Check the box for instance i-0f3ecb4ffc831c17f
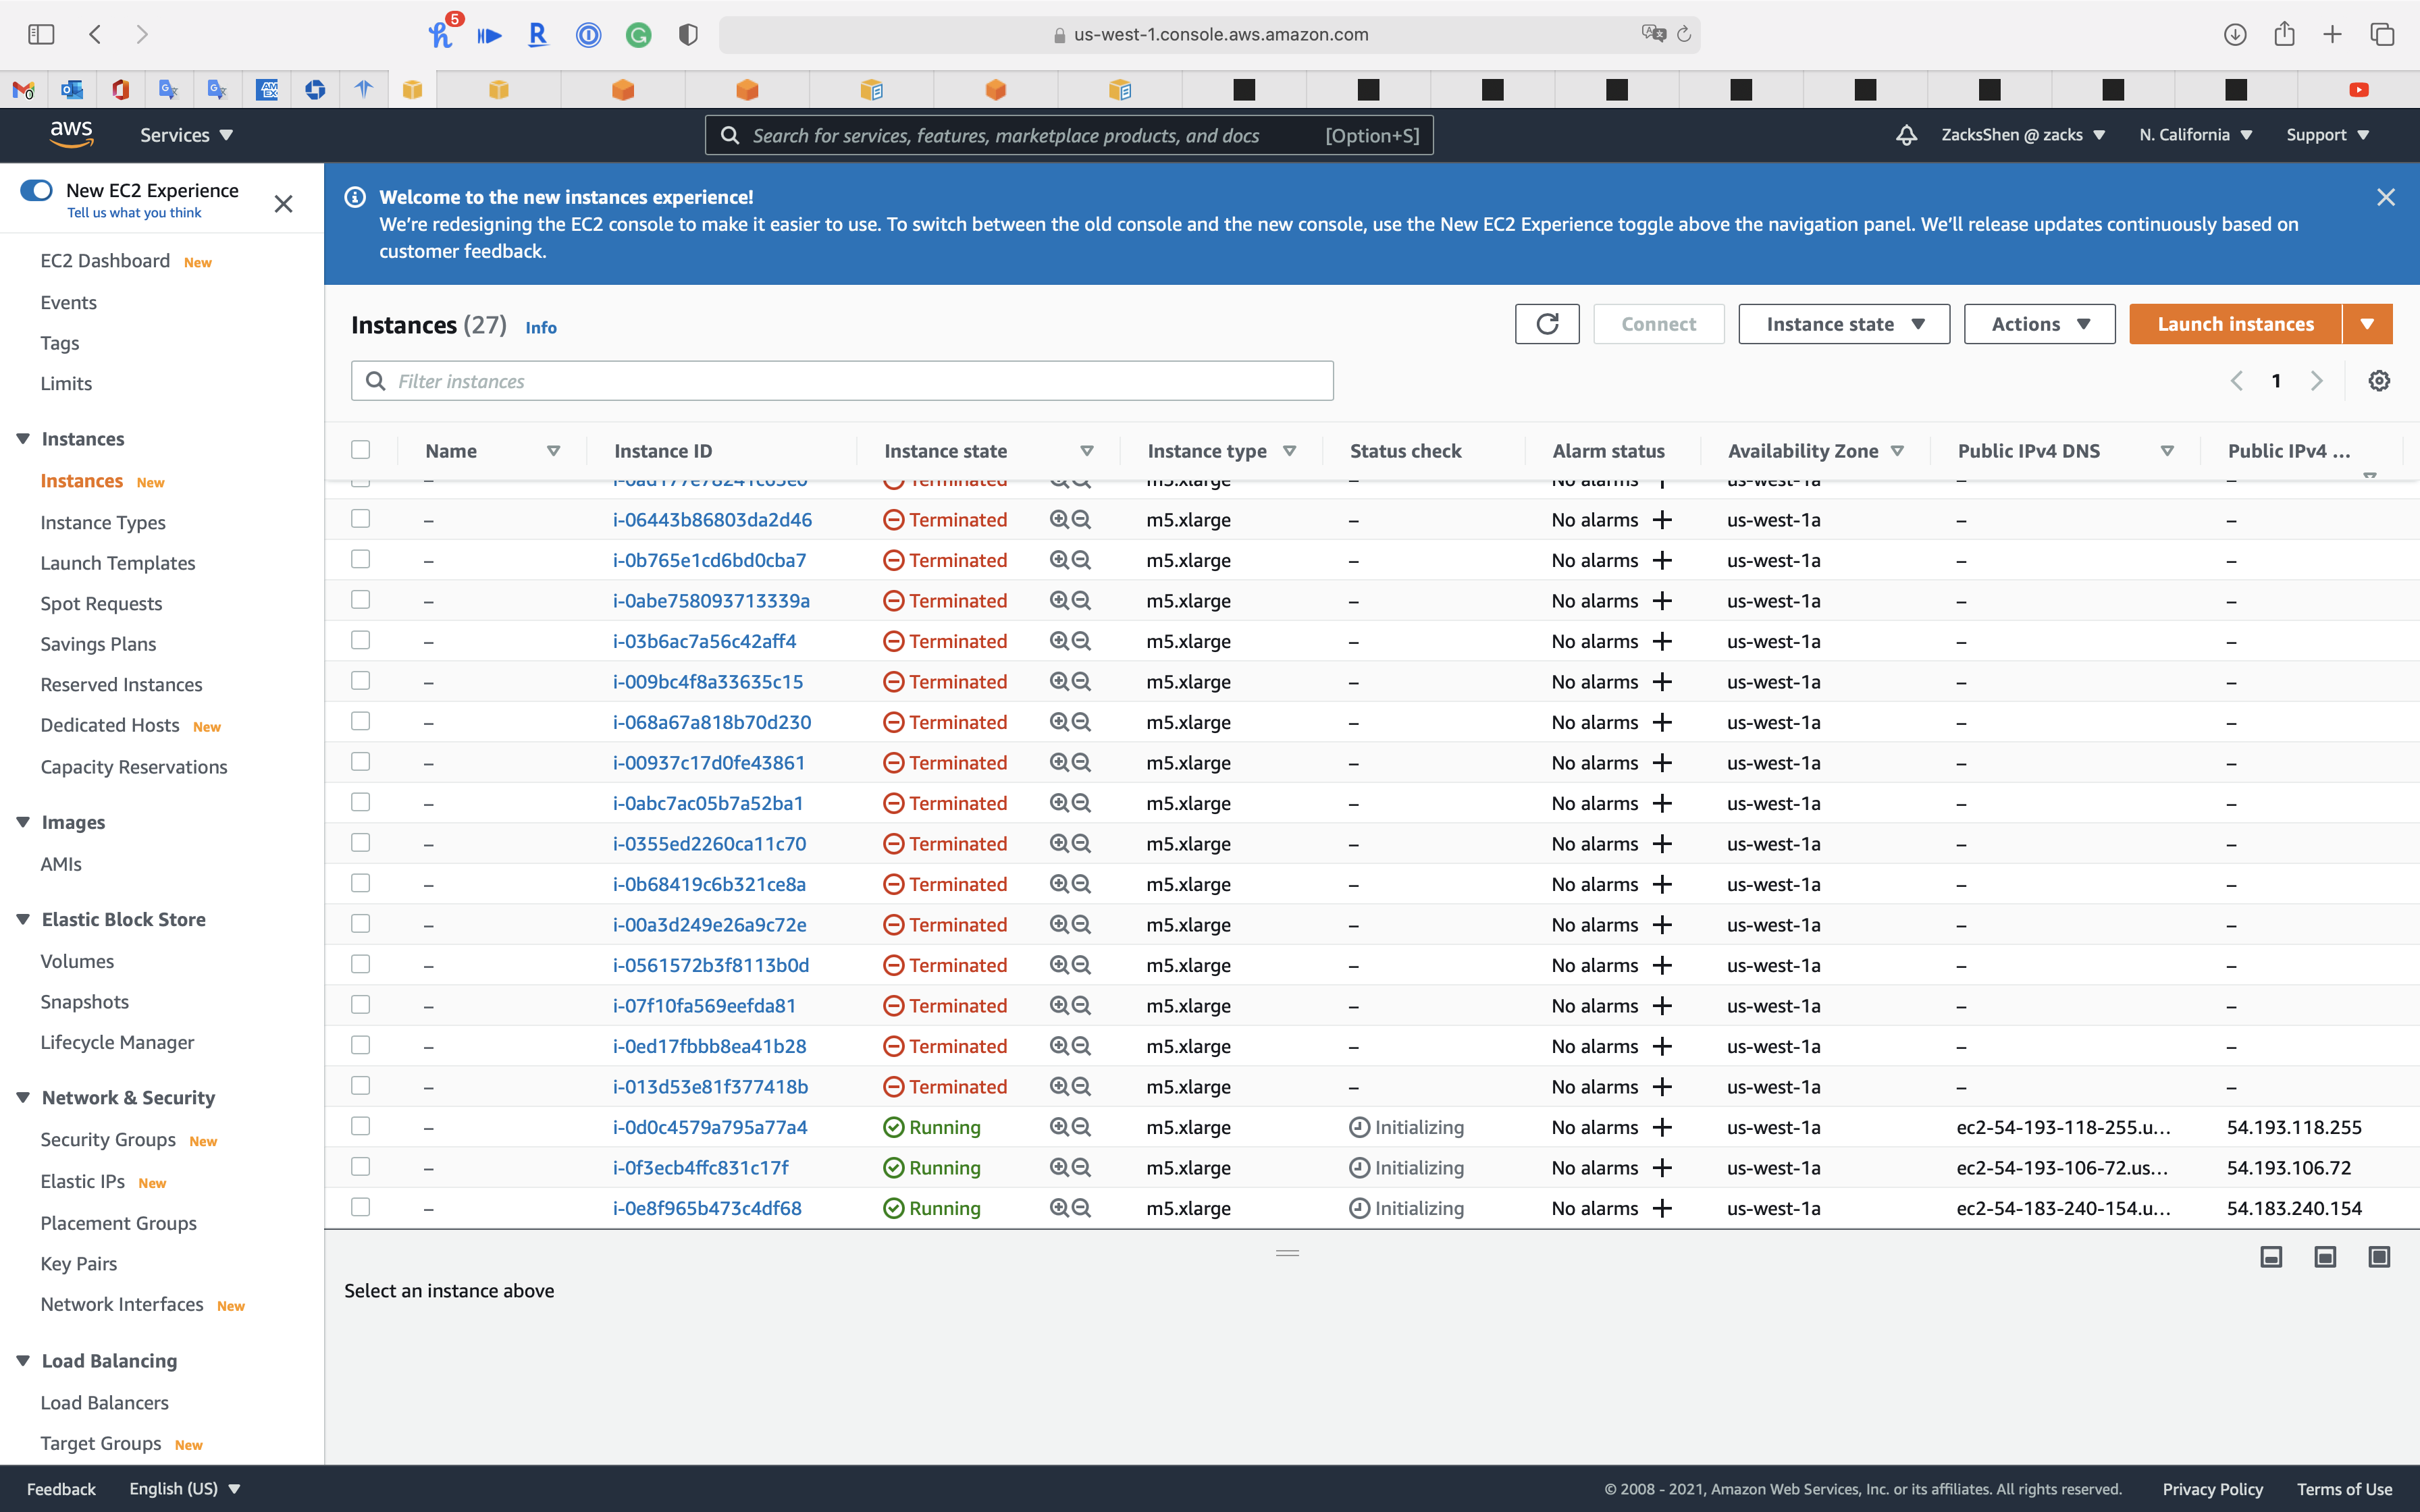The image size is (2420, 1512). tap(361, 1167)
